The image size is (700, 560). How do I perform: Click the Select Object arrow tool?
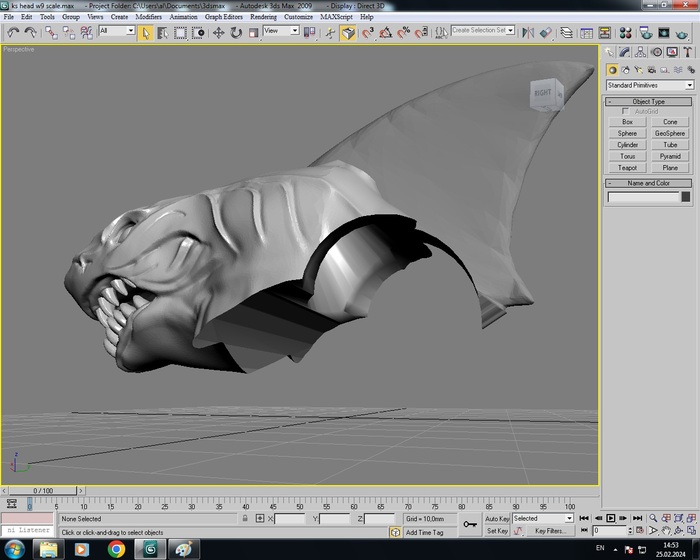point(146,32)
